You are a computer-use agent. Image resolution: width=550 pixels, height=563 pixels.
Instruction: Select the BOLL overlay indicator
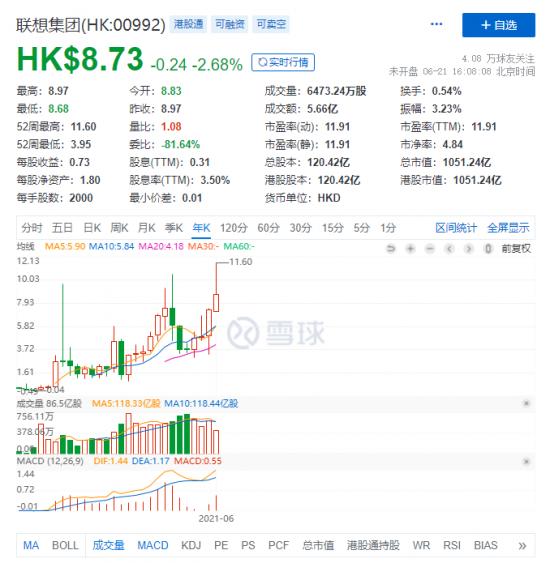tap(65, 545)
